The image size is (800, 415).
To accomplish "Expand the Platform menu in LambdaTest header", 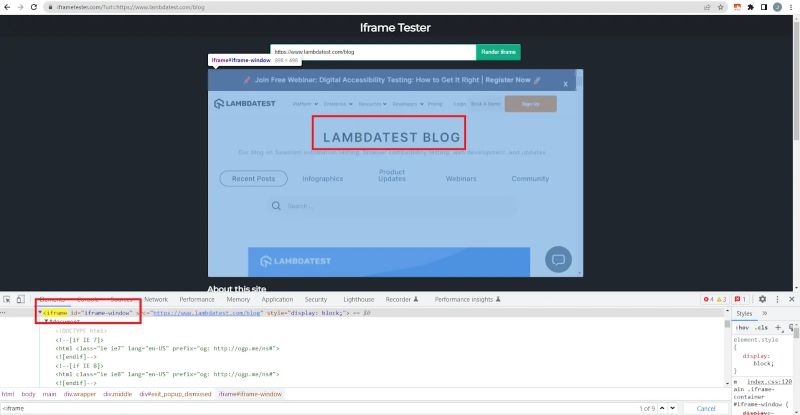I will 305,104.
